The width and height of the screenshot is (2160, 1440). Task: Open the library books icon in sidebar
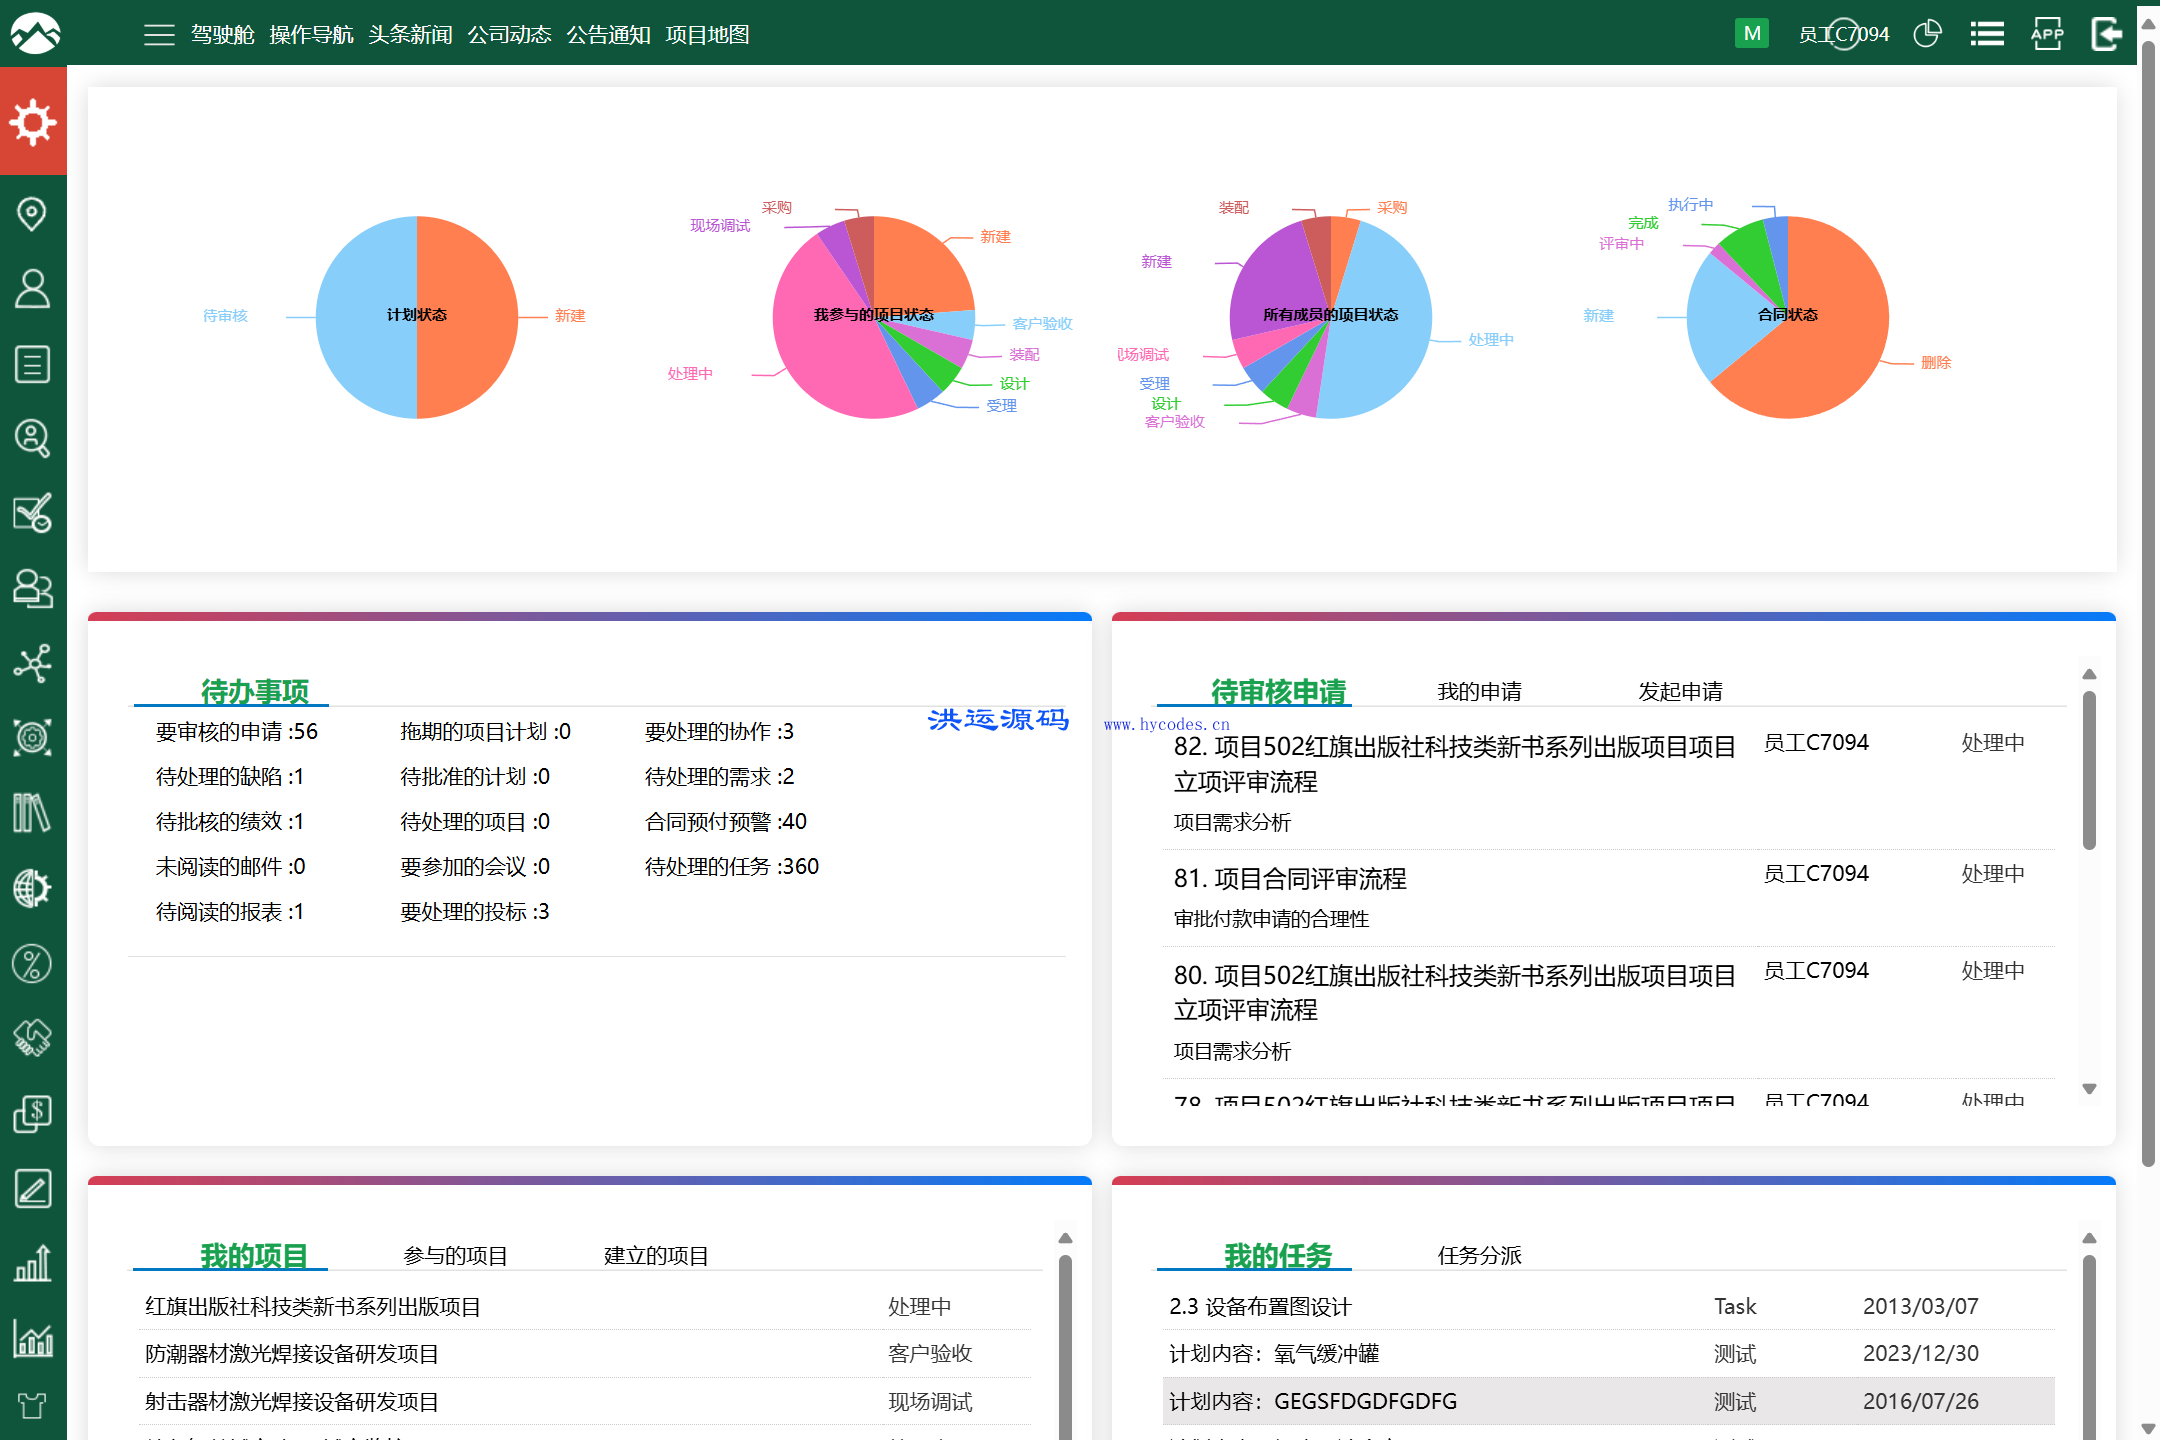click(33, 813)
